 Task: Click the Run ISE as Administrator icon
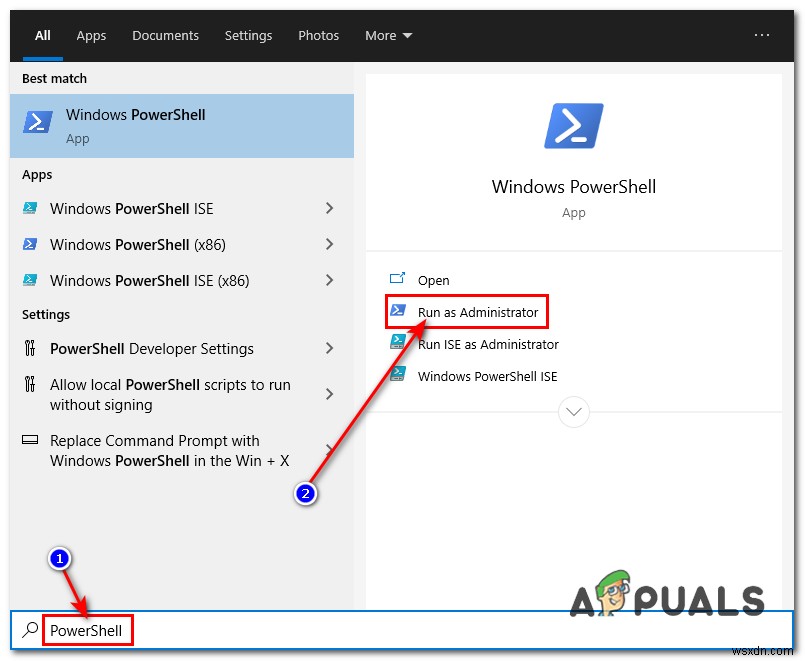(x=398, y=342)
